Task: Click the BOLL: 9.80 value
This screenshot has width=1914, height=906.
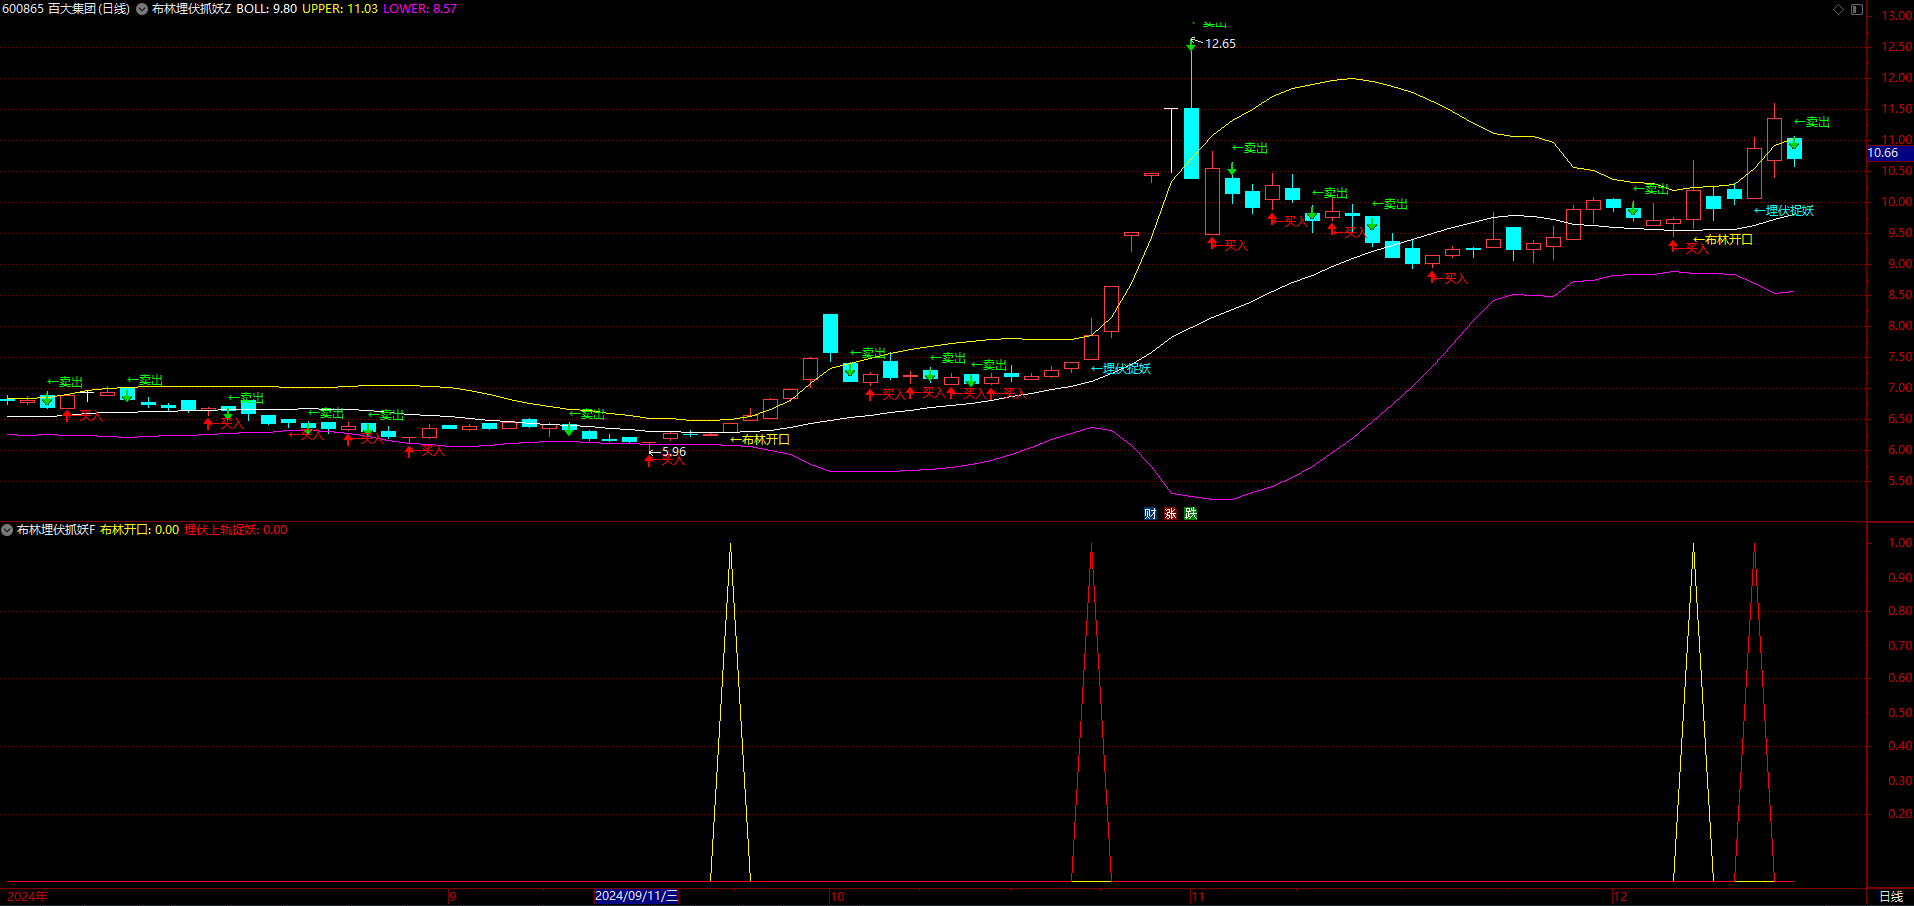Action: tap(266, 9)
